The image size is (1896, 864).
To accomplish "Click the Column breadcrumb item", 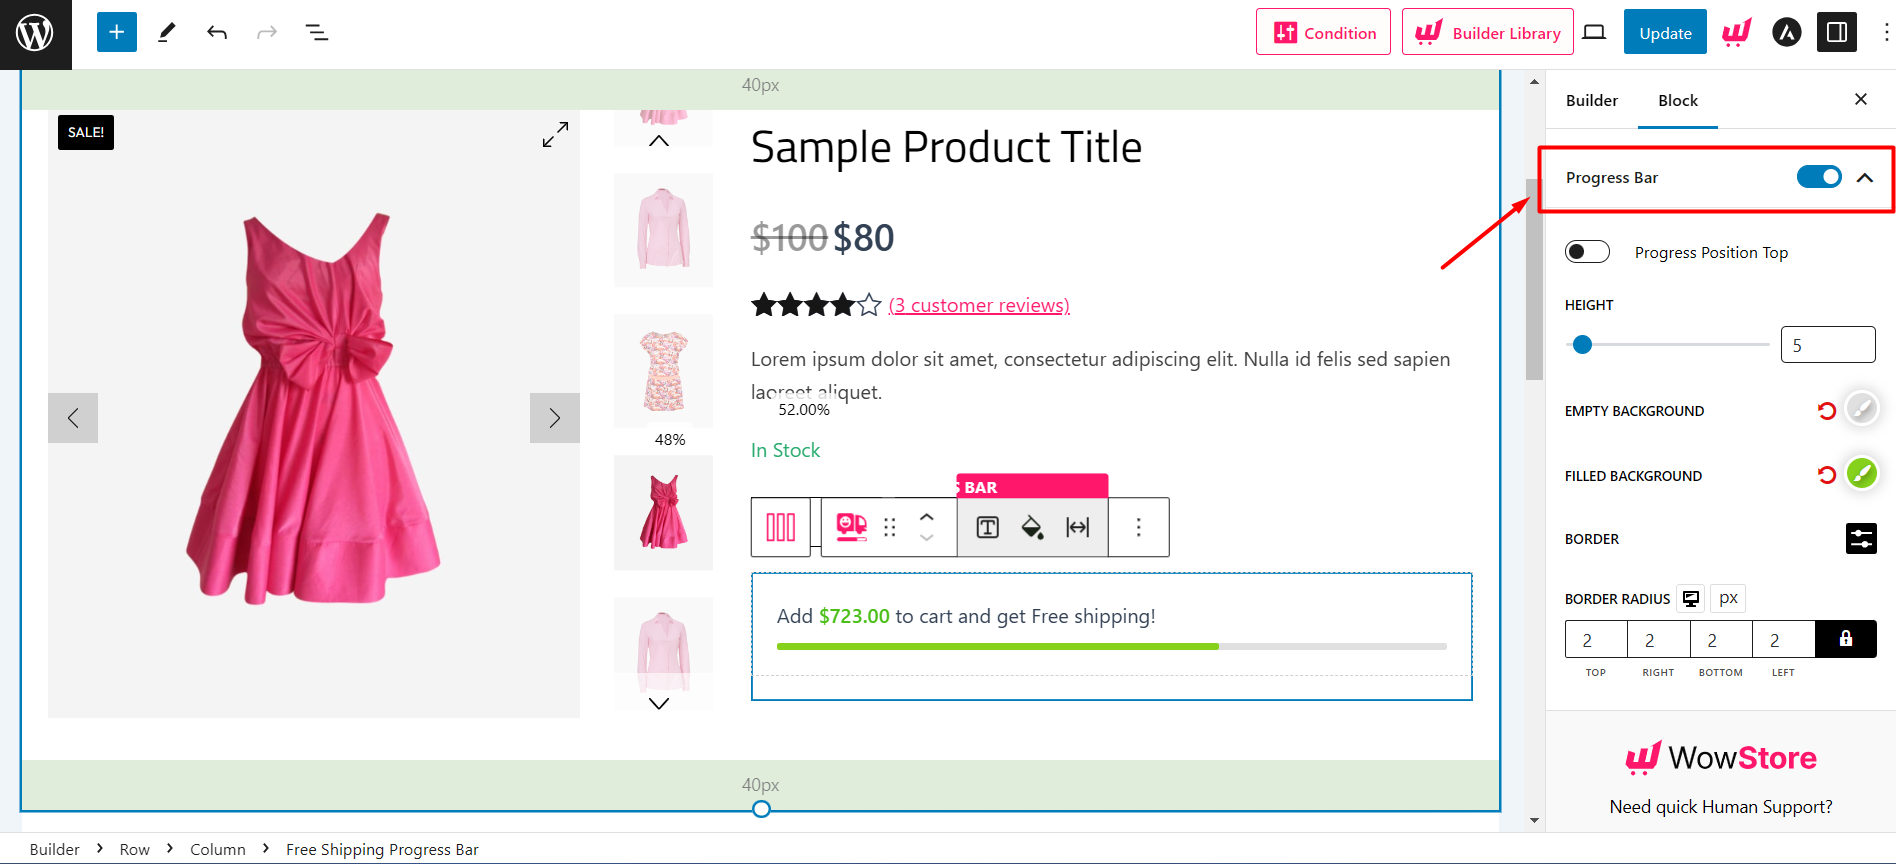I will tap(218, 849).
